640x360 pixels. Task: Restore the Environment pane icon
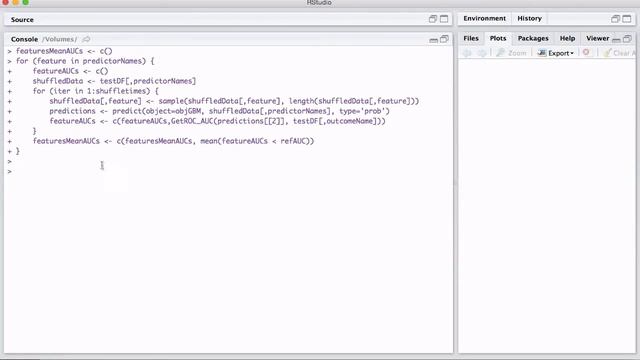615,19
